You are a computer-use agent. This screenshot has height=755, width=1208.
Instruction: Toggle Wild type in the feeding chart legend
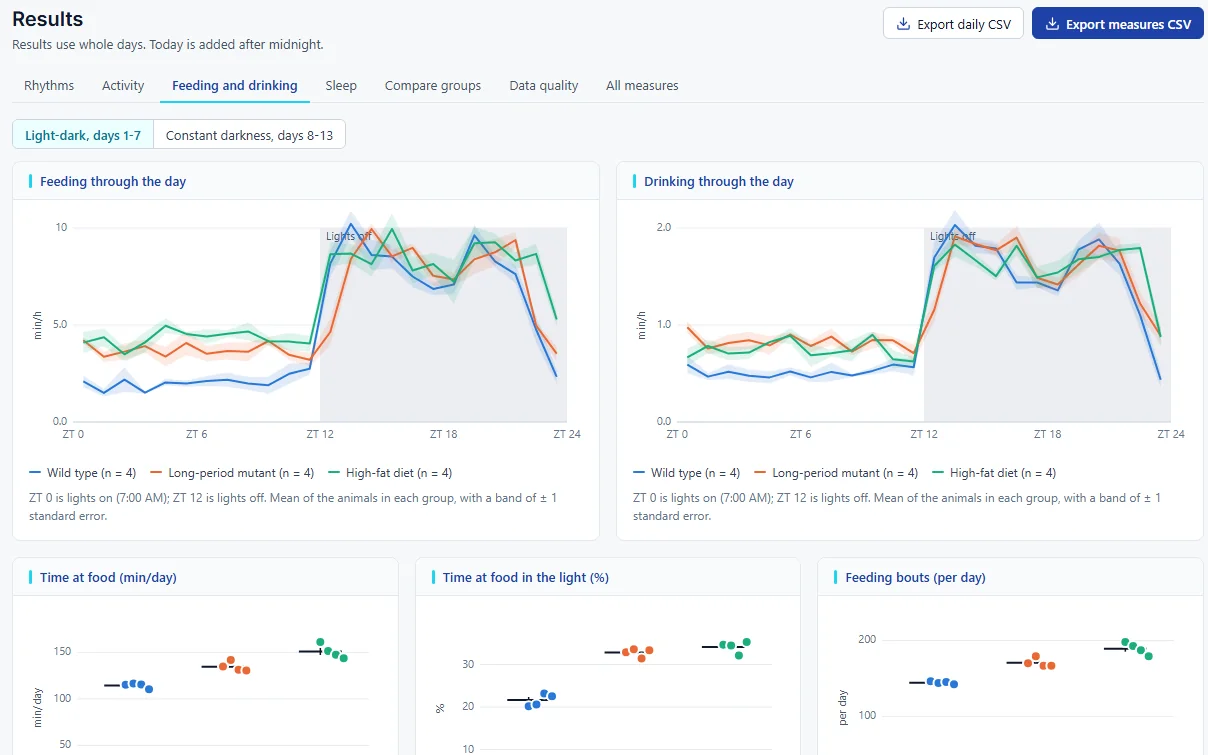82,473
